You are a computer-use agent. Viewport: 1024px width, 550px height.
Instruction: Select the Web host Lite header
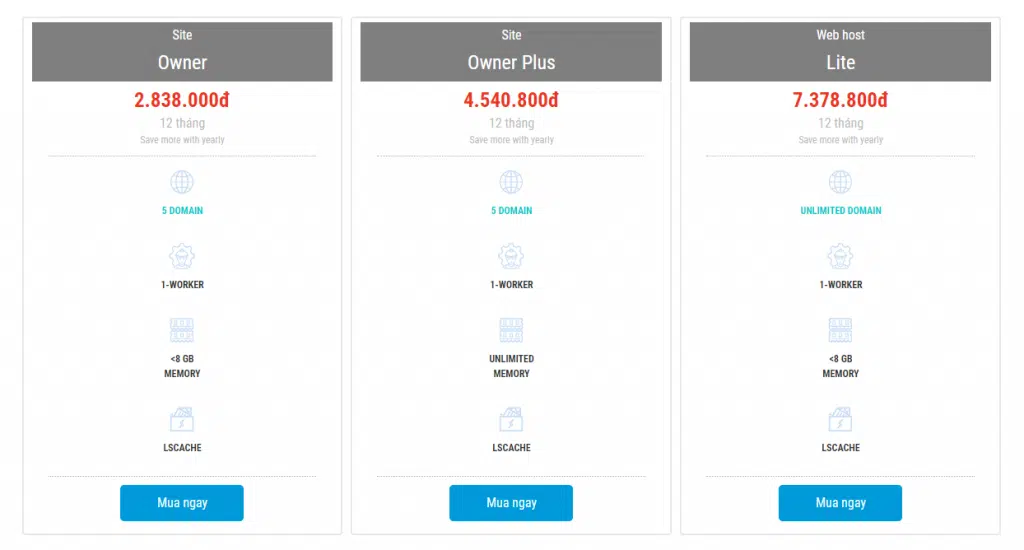[x=840, y=52]
